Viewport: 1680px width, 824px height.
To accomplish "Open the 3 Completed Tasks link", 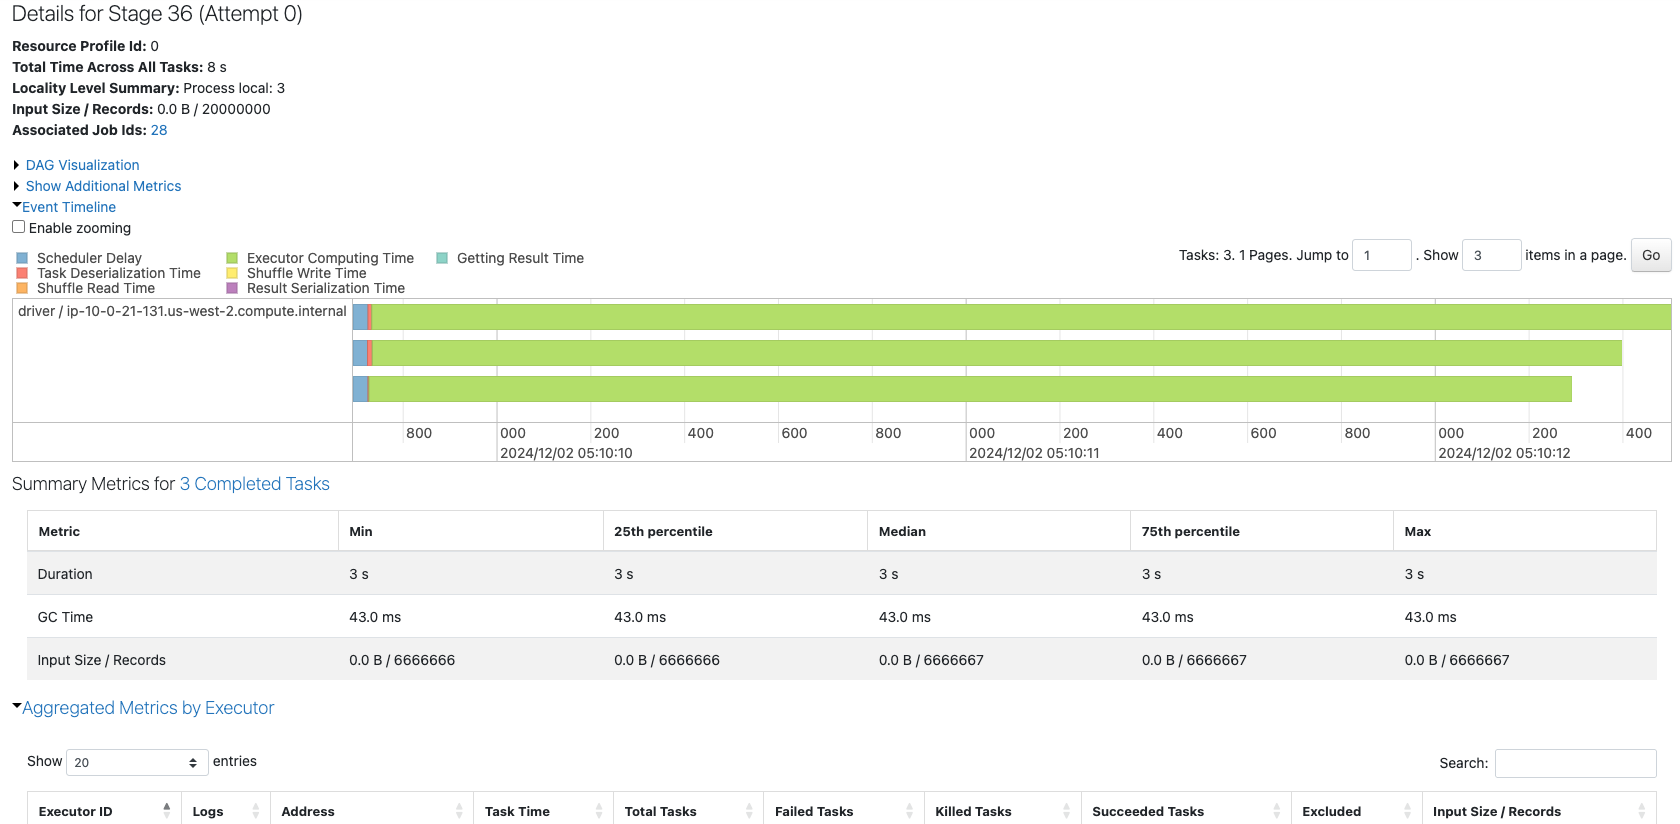I will 254,484.
